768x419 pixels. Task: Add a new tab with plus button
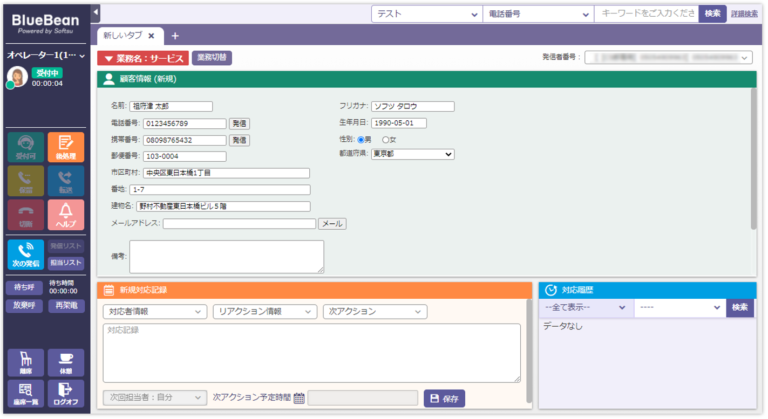pos(176,36)
